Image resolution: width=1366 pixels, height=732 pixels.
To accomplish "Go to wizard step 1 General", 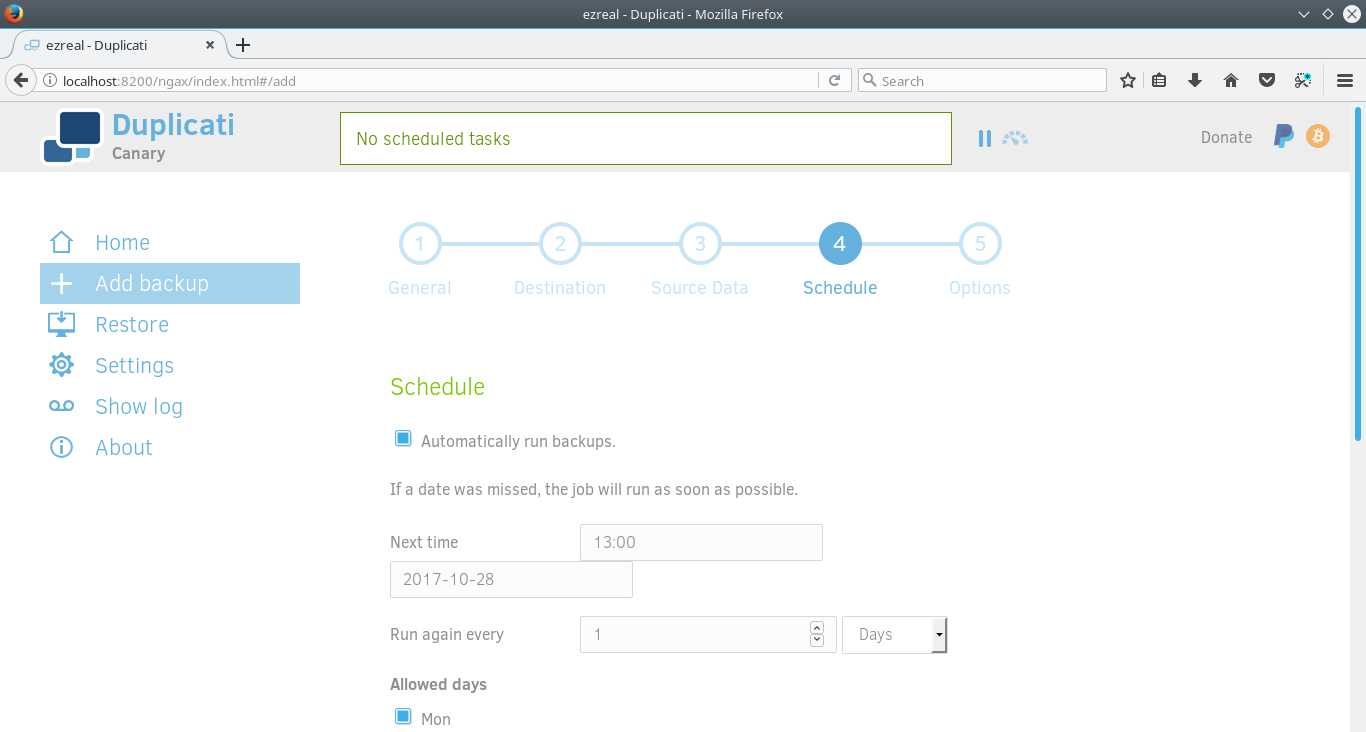I will coord(420,244).
